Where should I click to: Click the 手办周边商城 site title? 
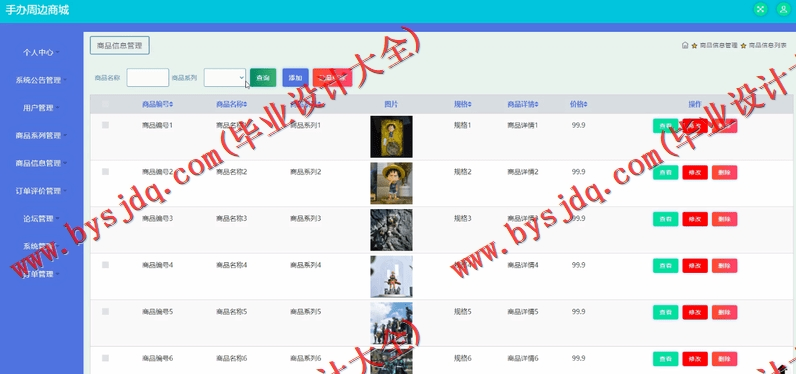37,10
